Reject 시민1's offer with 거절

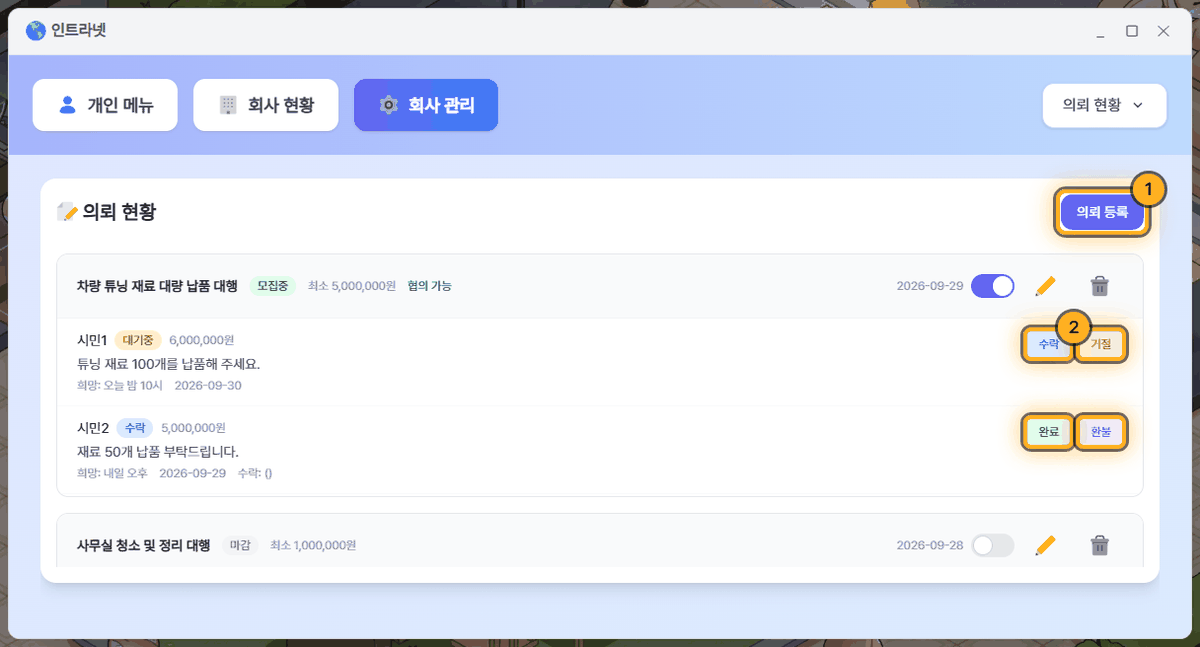[1101, 344]
